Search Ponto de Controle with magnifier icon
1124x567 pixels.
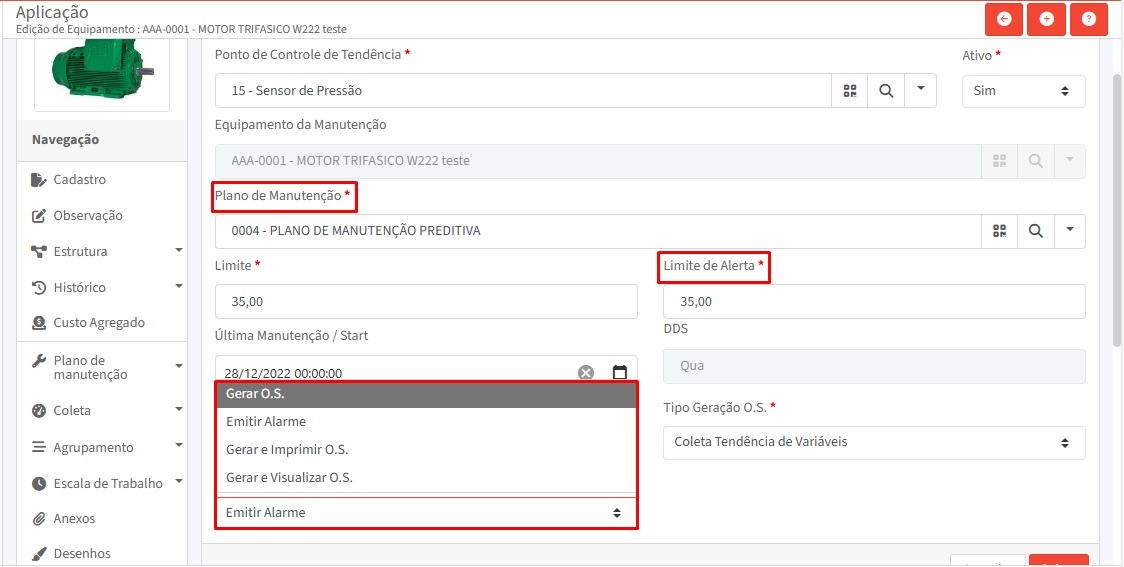coord(885,91)
